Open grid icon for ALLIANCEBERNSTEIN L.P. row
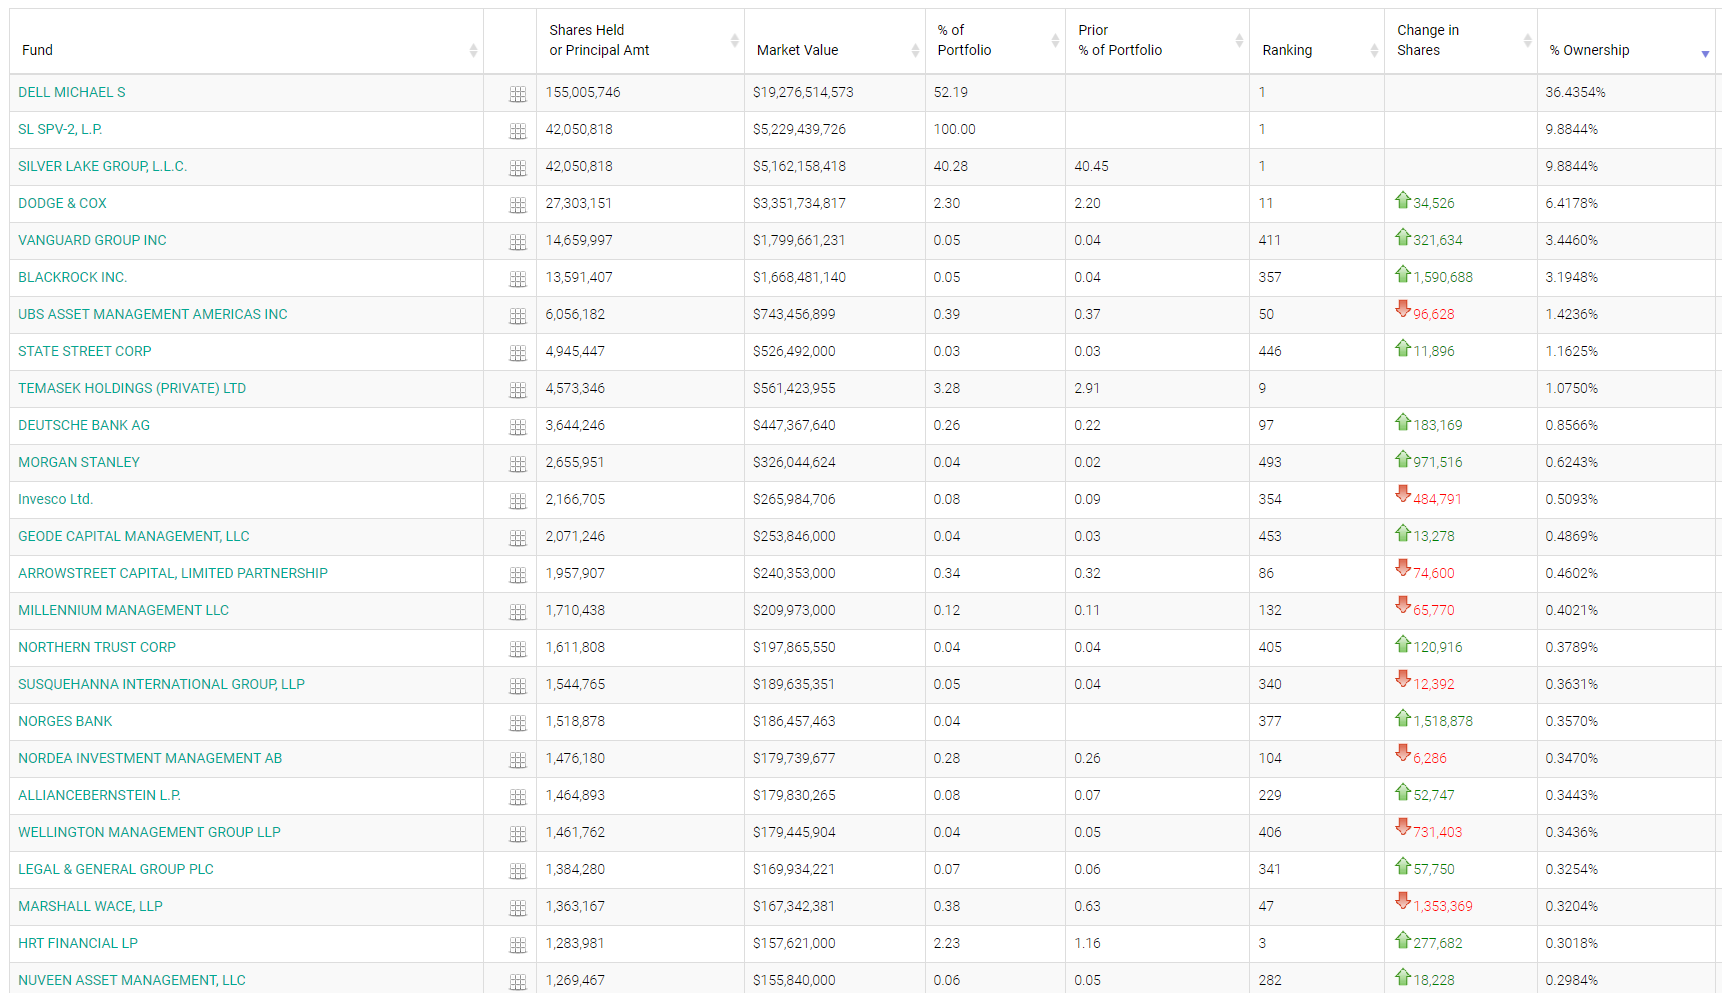Screen dimensions: 1722x993 pyautogui.click(x=517, y=797)
